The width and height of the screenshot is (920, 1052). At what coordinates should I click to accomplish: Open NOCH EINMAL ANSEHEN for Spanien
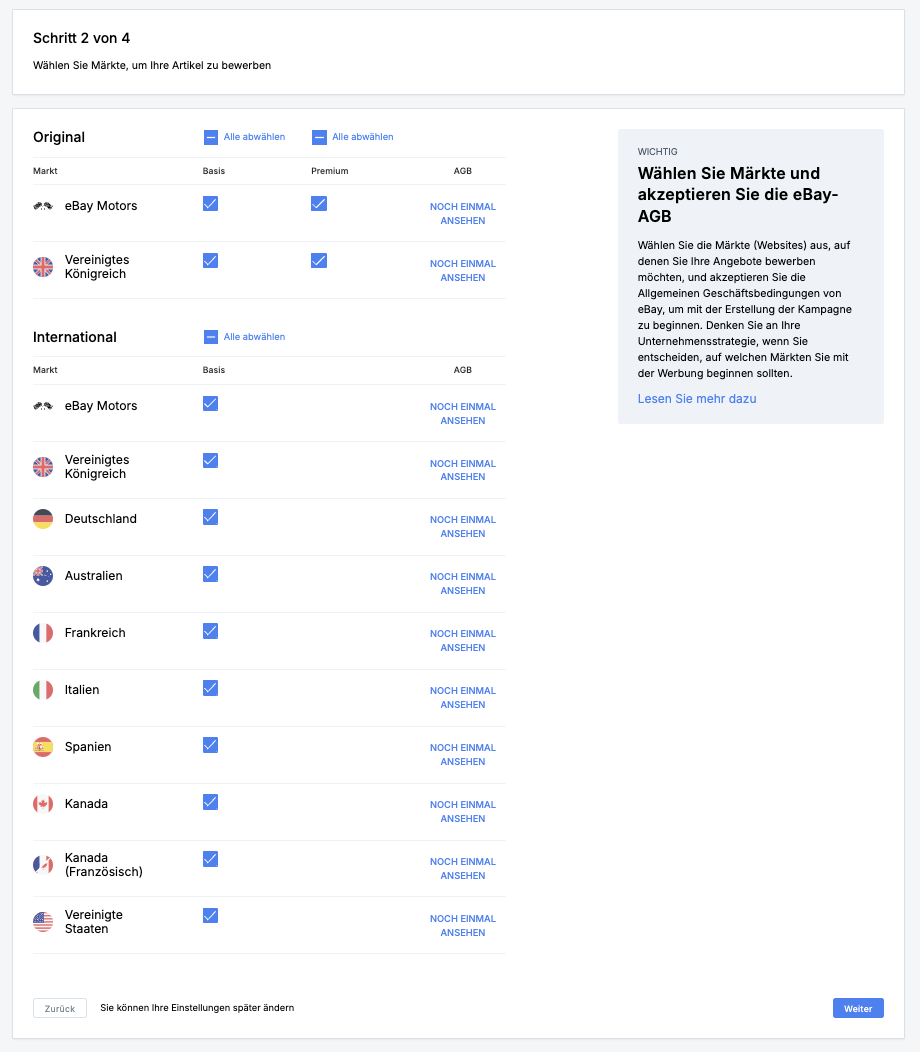point(463,755)
